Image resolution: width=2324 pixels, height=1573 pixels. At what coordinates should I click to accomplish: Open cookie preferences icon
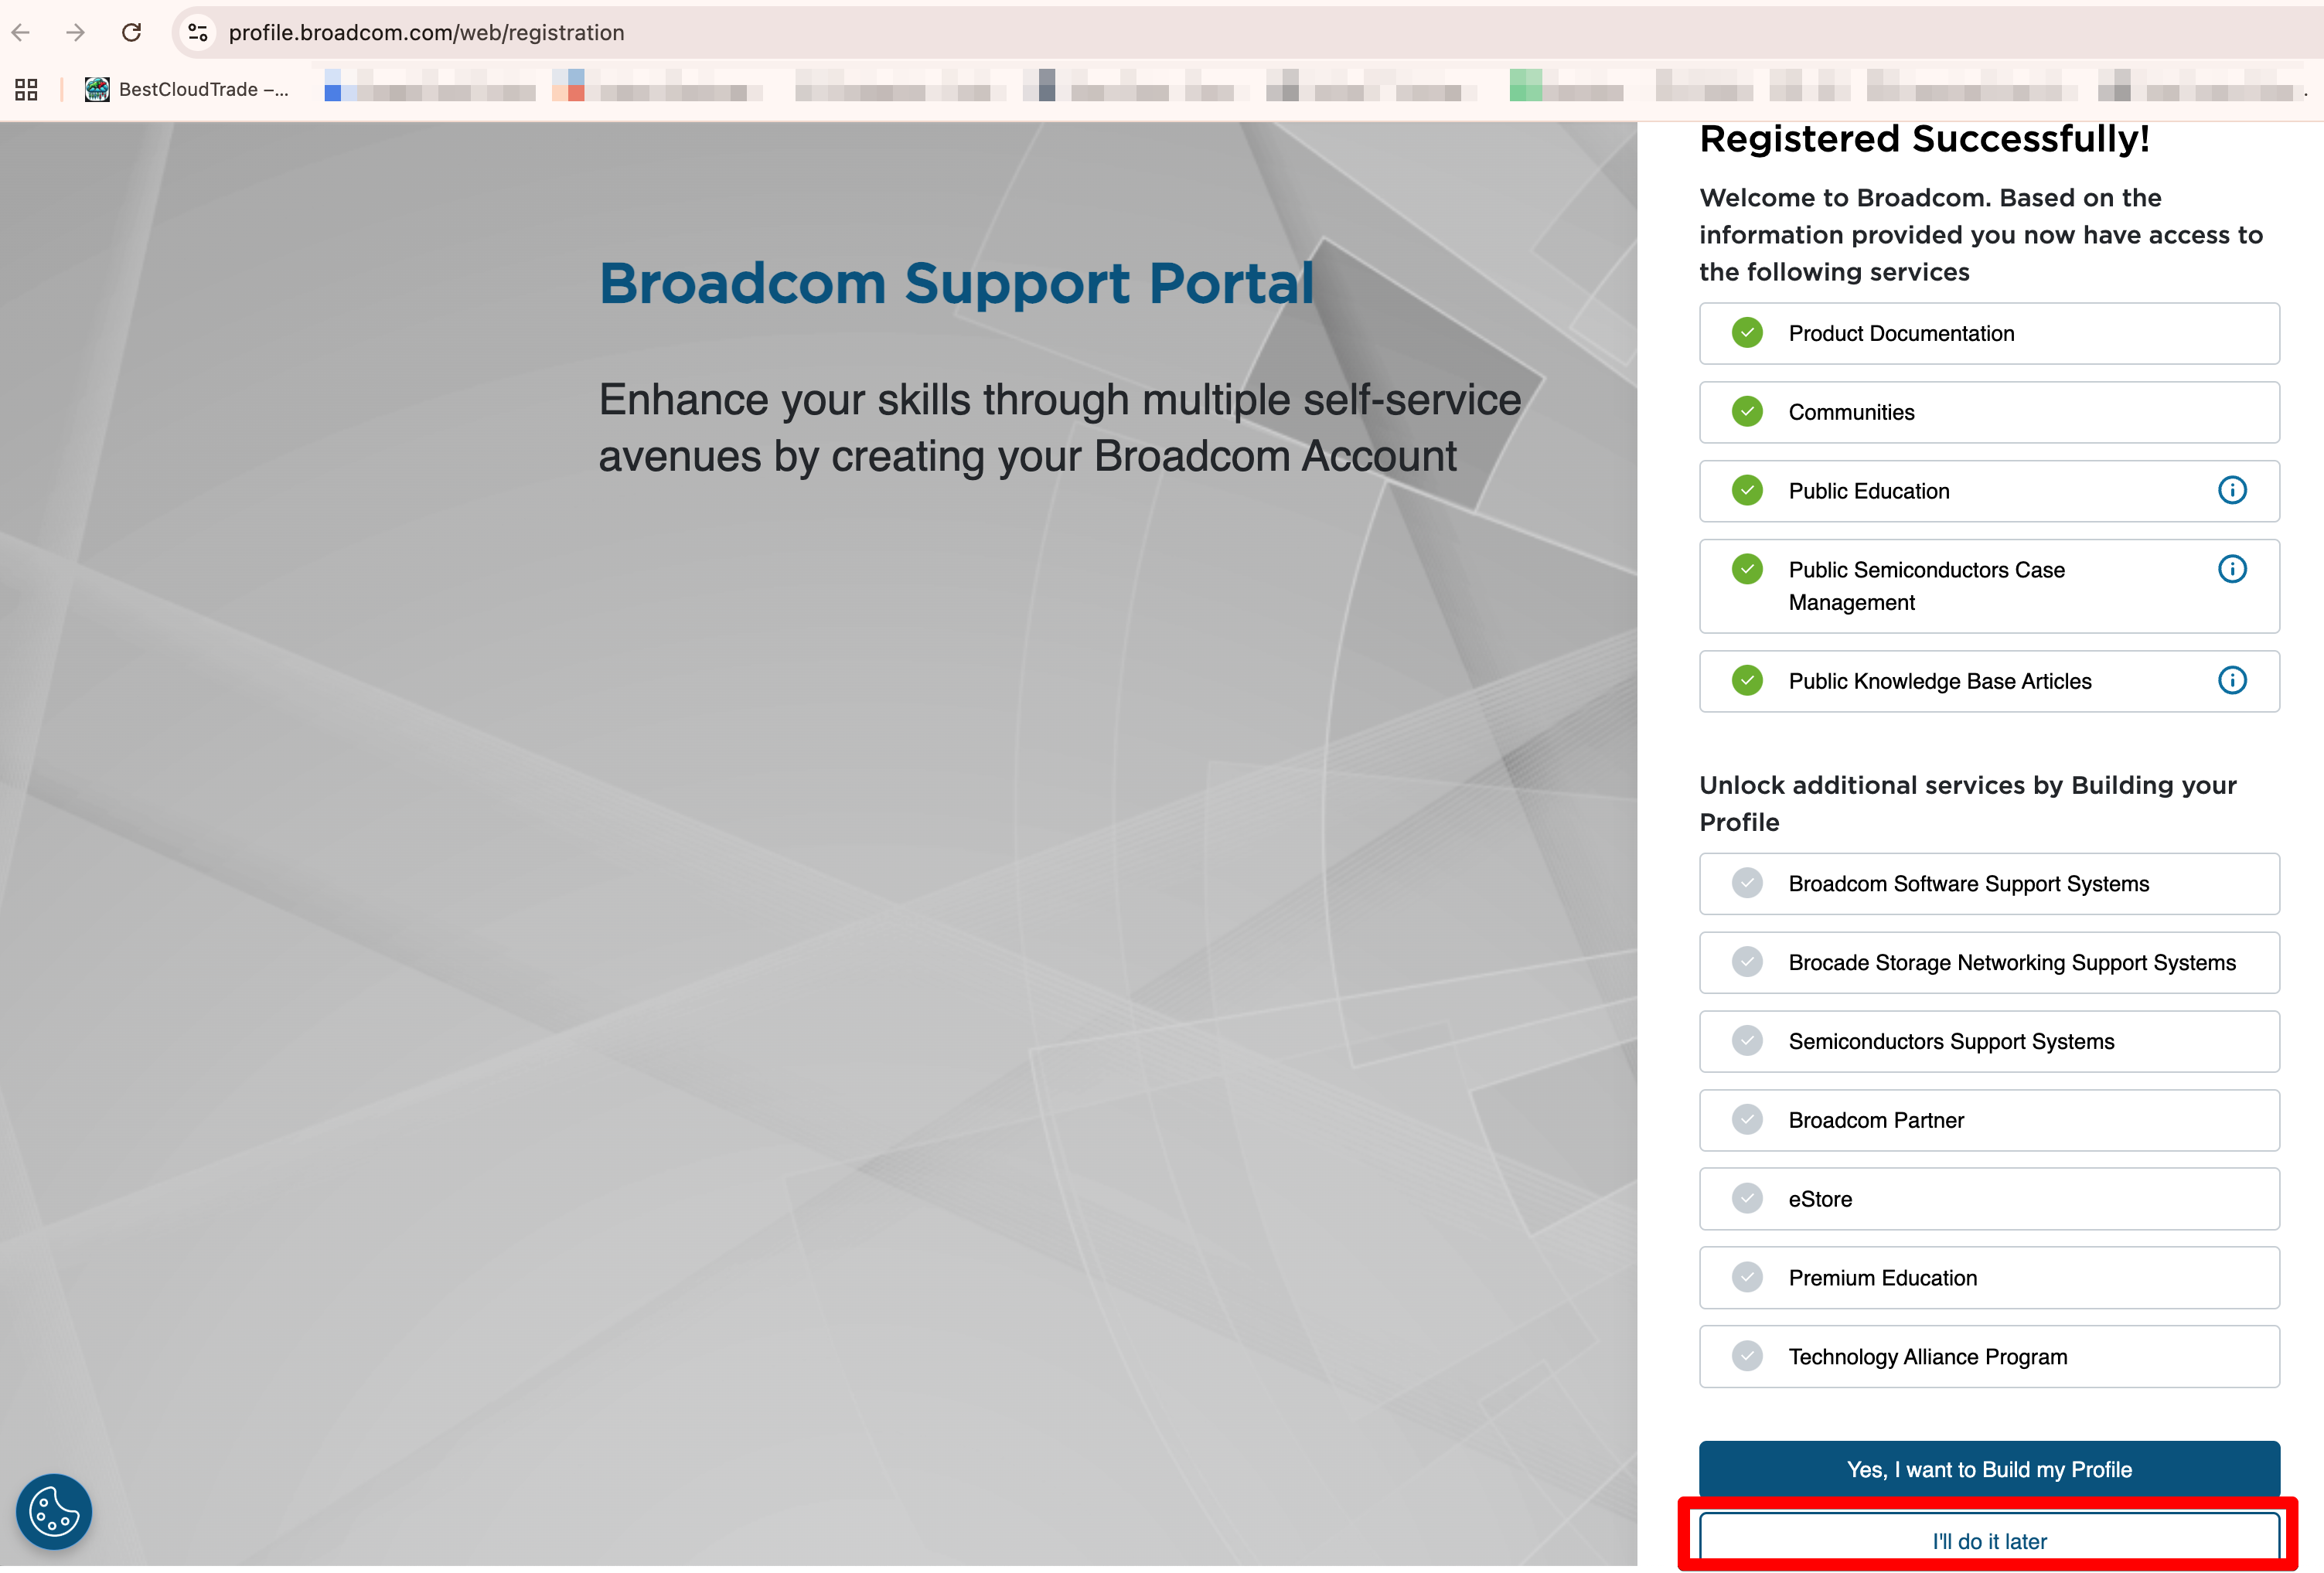click(x=54, y=1511)
